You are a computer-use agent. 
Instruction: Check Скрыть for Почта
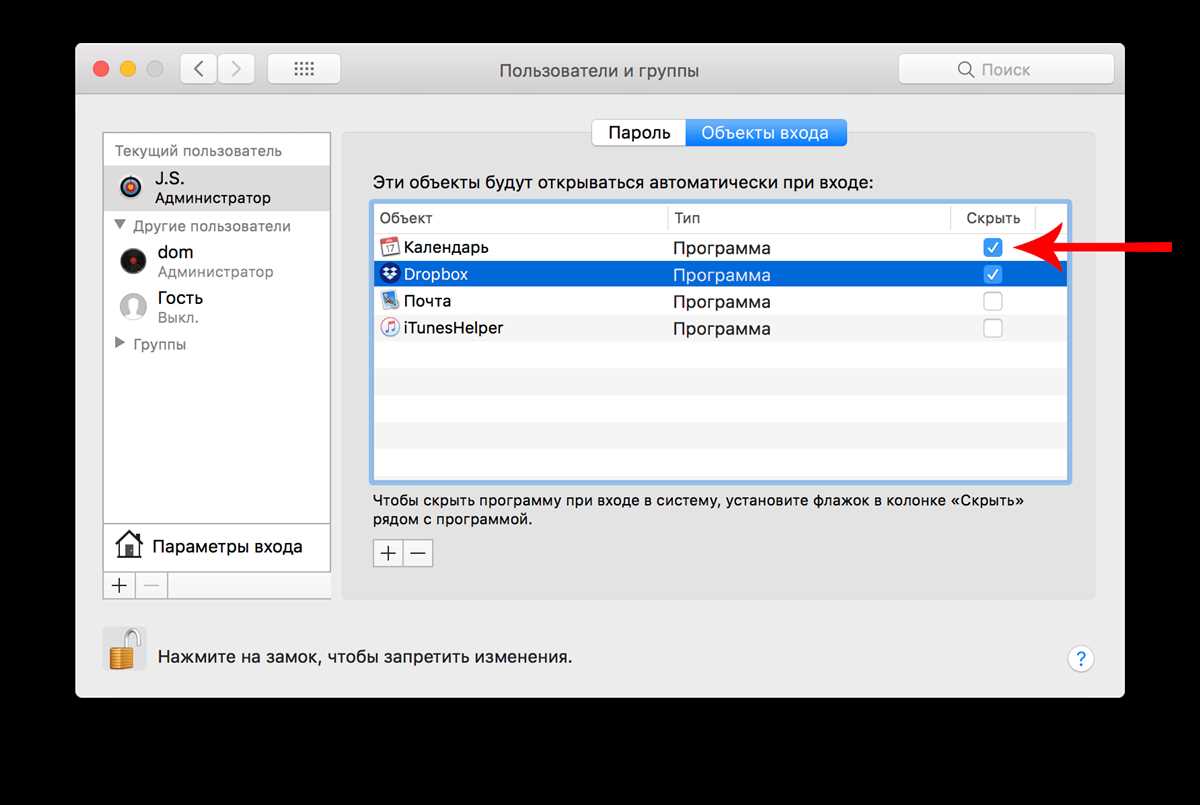click(993, 301)
